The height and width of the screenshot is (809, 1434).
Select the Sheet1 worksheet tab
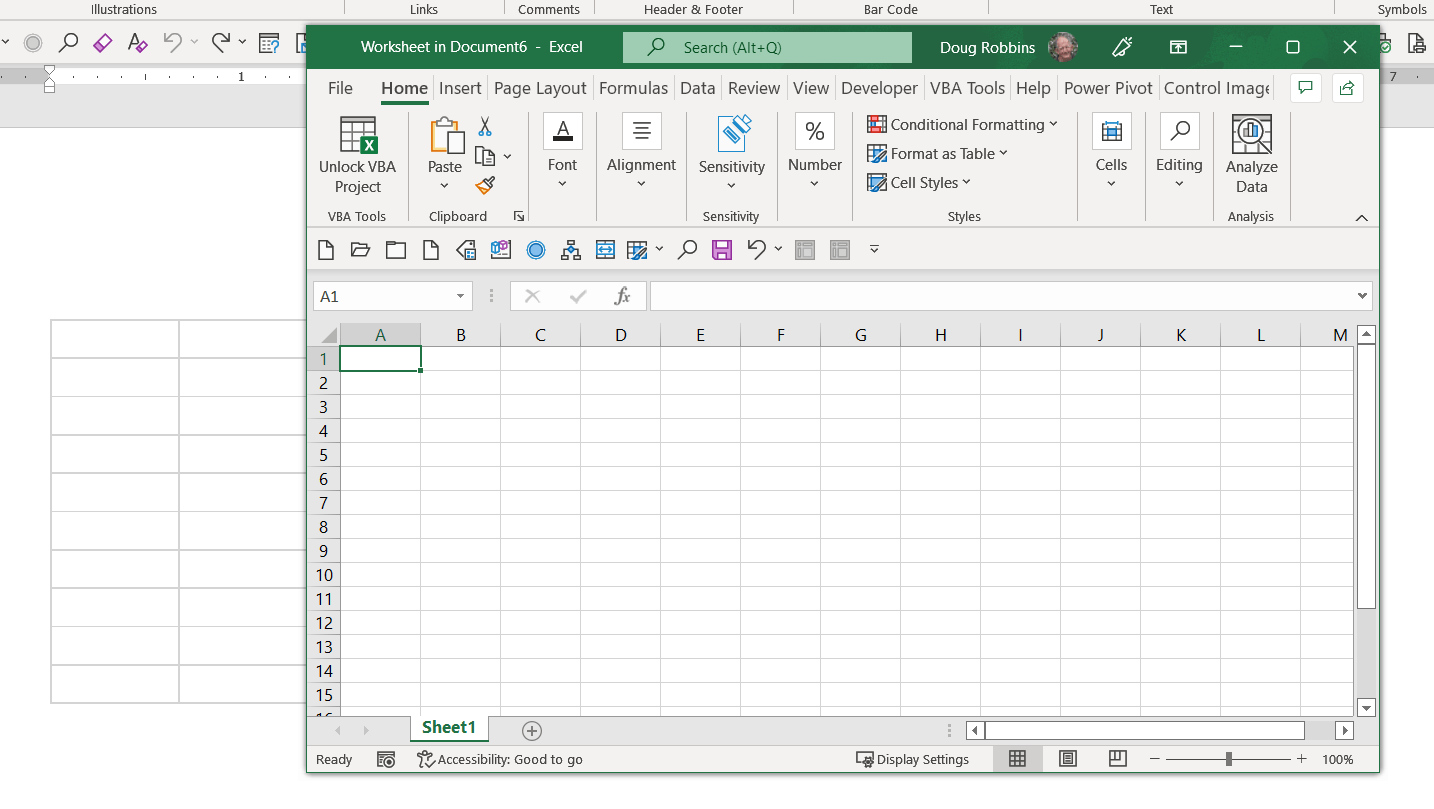pos(449,728)
